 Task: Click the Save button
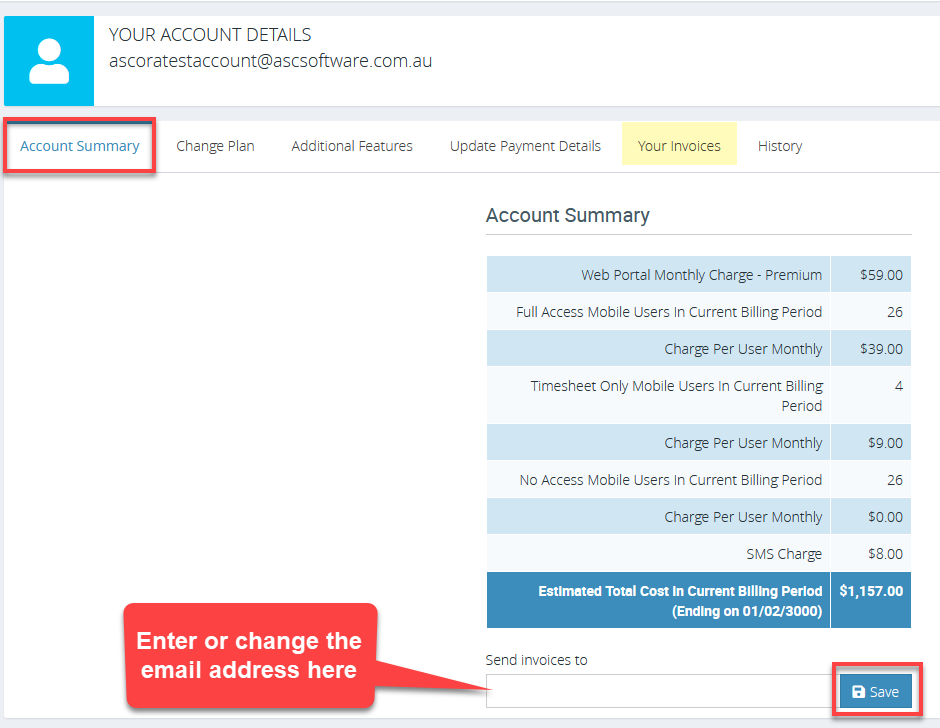[876, 691]
